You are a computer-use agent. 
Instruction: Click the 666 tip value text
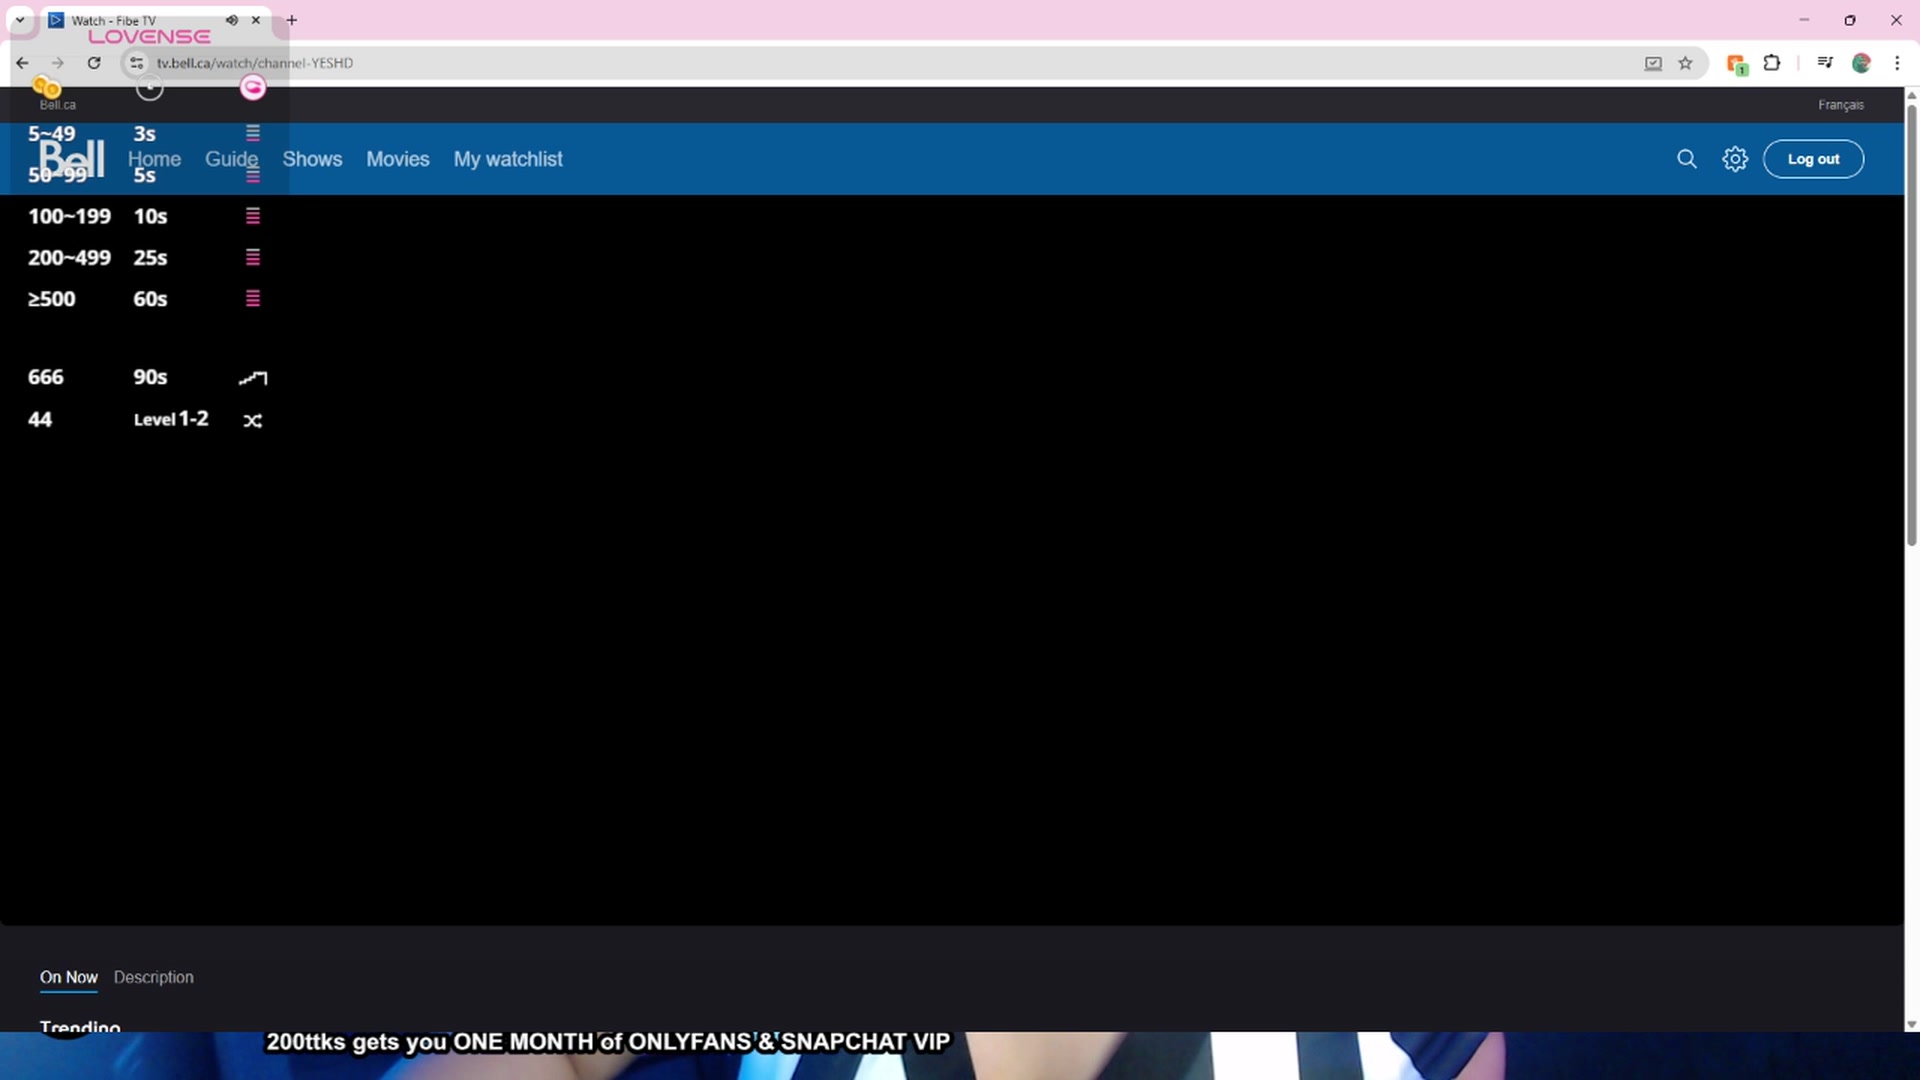[x=46, y=377]
